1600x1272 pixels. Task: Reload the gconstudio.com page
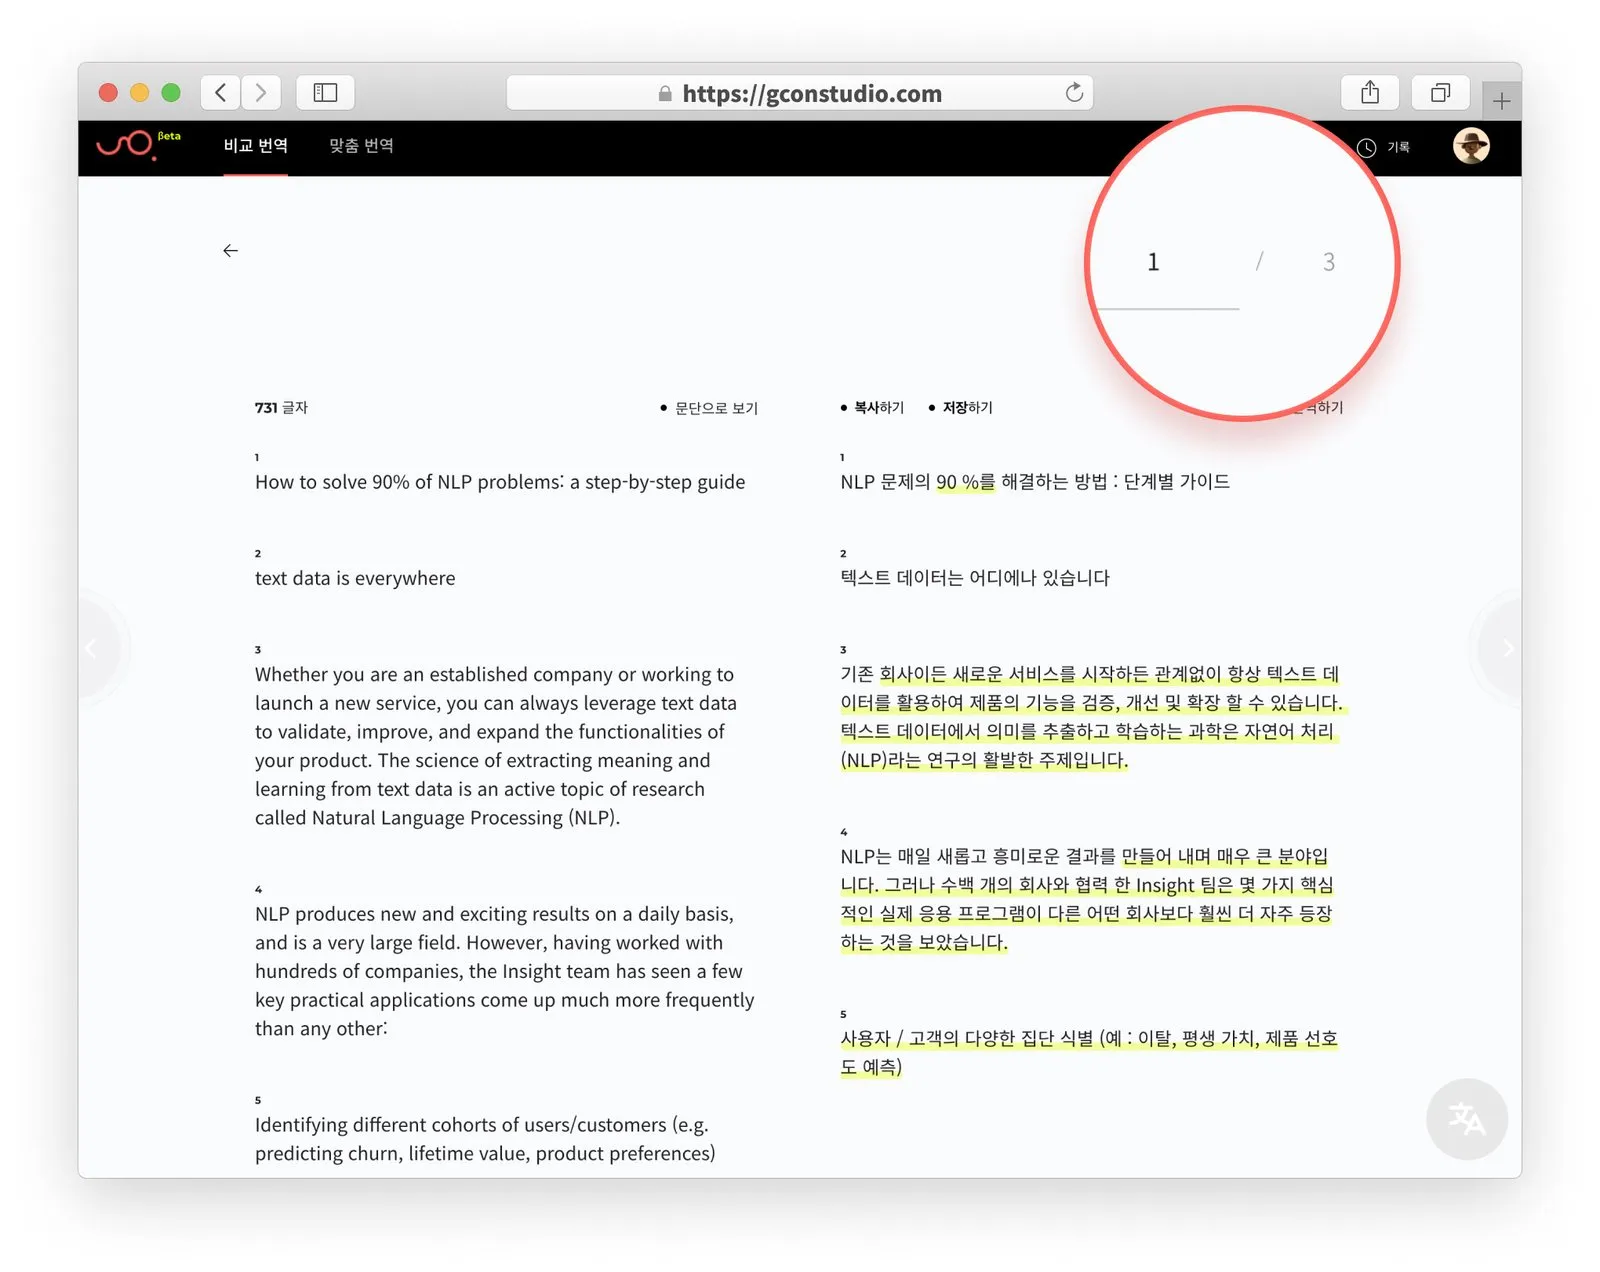1074,93
